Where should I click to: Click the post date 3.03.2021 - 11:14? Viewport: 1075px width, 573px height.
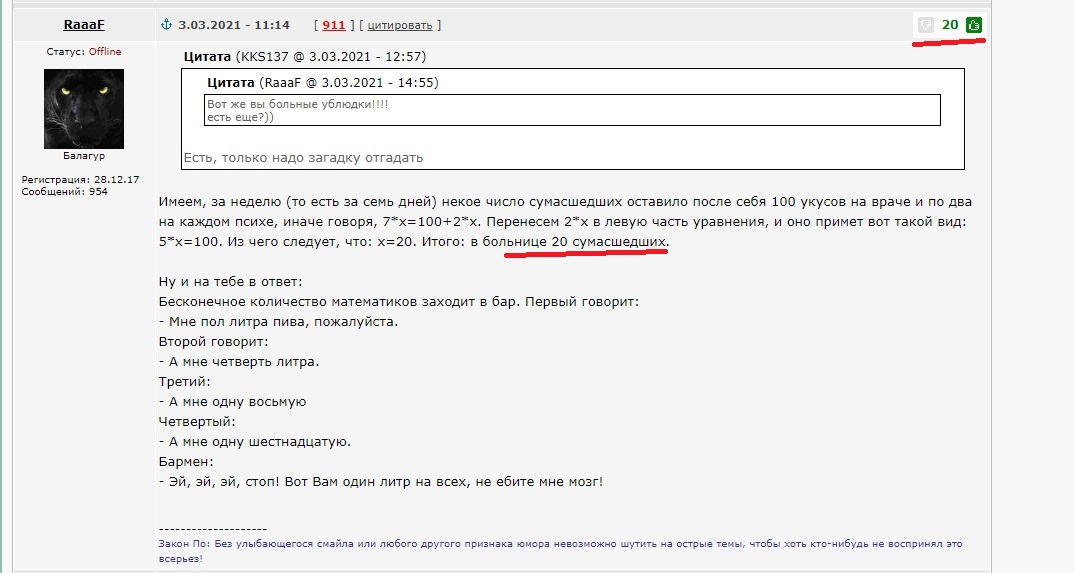tap(234, 25)
